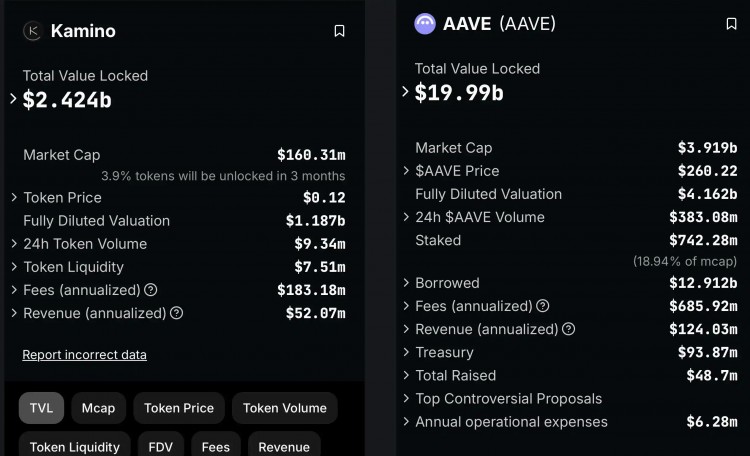
Task: Expand Top Controversial Proposals row
Action: [406, 398]
